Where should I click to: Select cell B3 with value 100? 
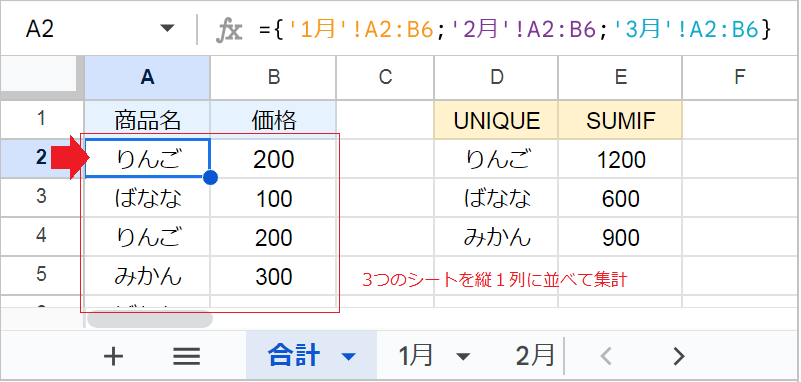(273, 198)
